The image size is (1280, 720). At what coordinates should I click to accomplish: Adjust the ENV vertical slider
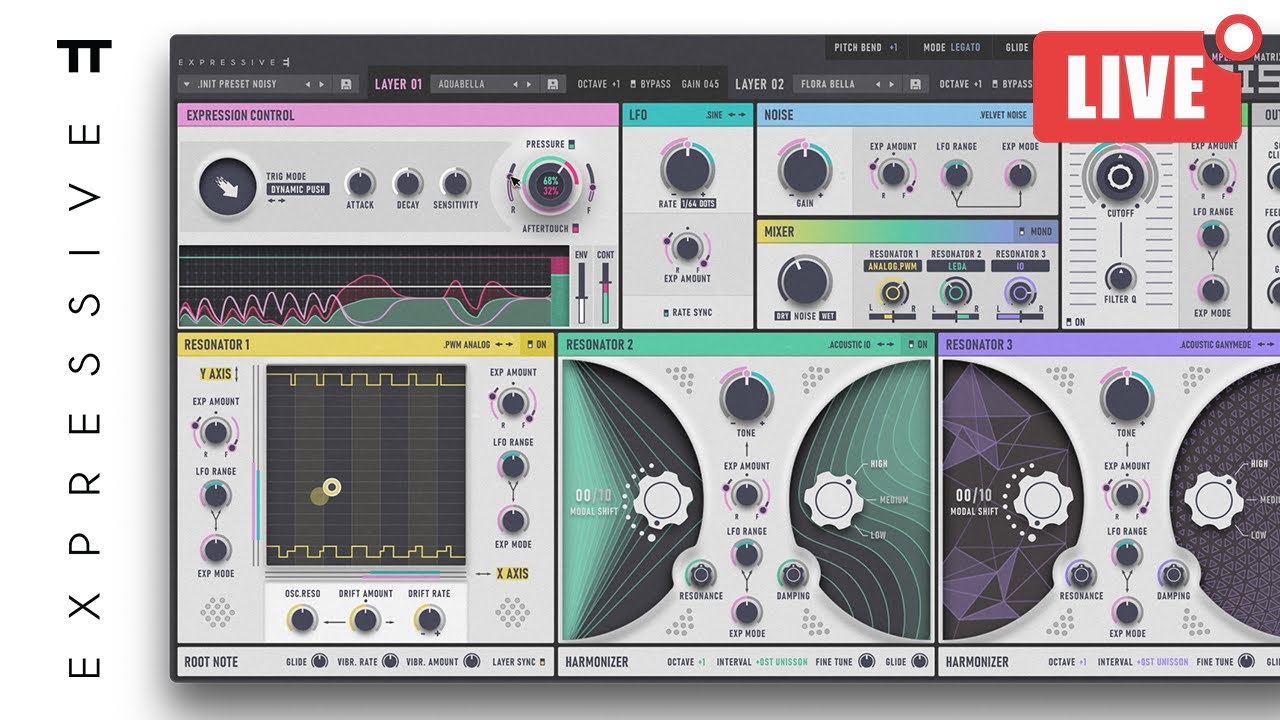point(581,295)
